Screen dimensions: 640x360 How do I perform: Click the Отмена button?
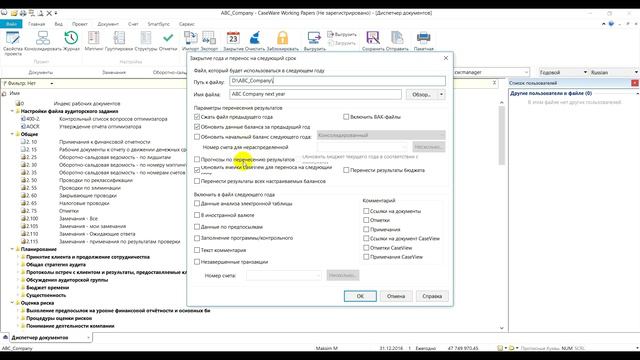(x=396, y=296)
